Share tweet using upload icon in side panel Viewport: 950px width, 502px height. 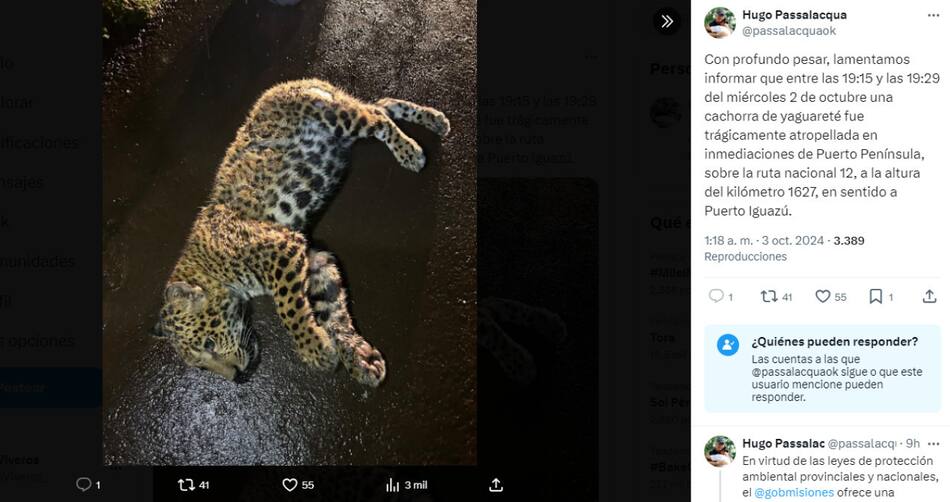929,296
